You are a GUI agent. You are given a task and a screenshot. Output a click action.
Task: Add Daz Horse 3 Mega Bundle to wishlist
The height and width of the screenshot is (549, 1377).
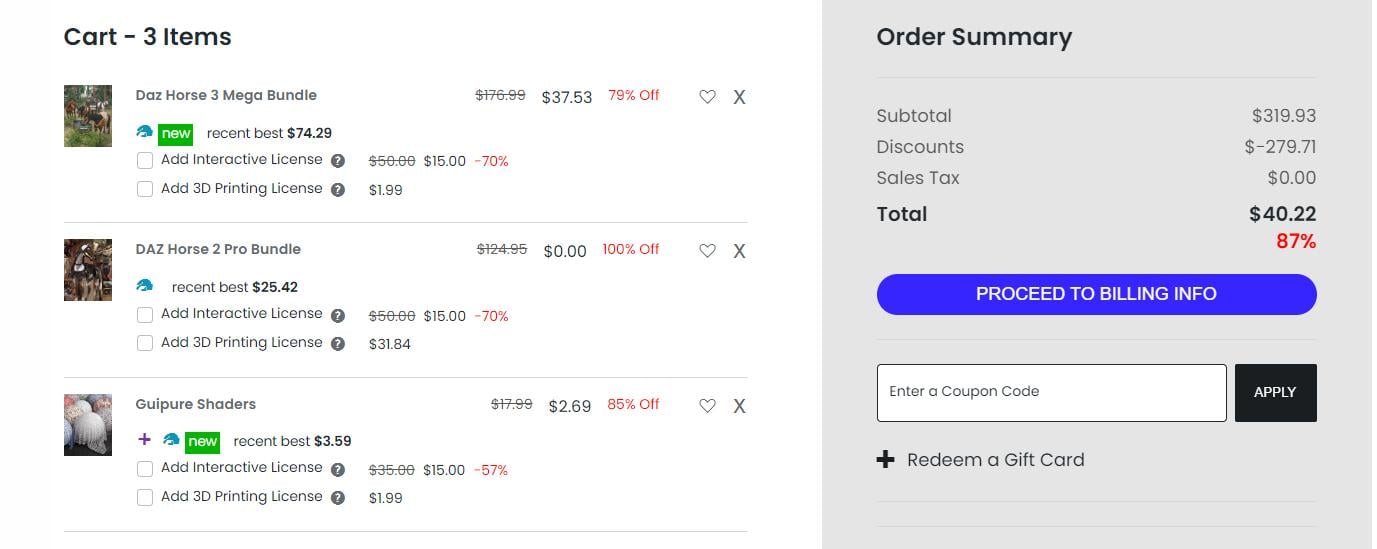click(x=707, y=97)
